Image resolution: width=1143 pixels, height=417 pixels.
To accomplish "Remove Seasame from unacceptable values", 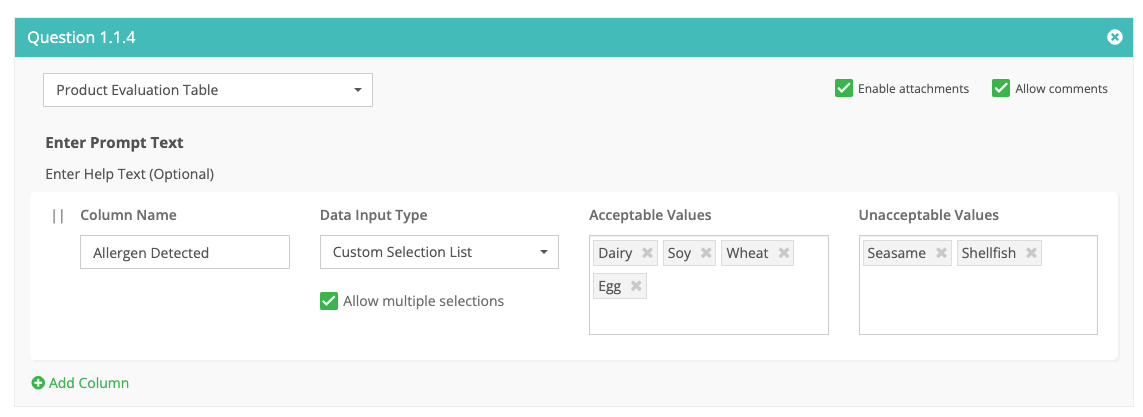I will (941, 253).
